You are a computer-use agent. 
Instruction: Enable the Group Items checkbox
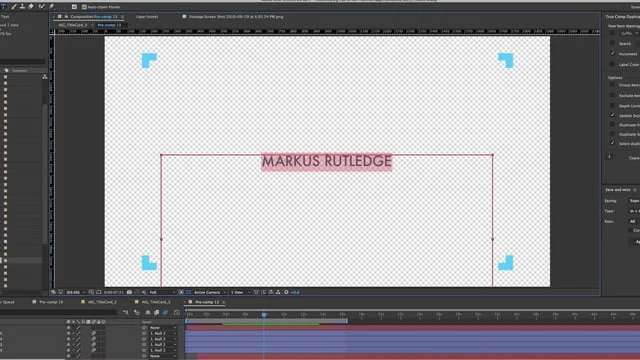point(612,85)
